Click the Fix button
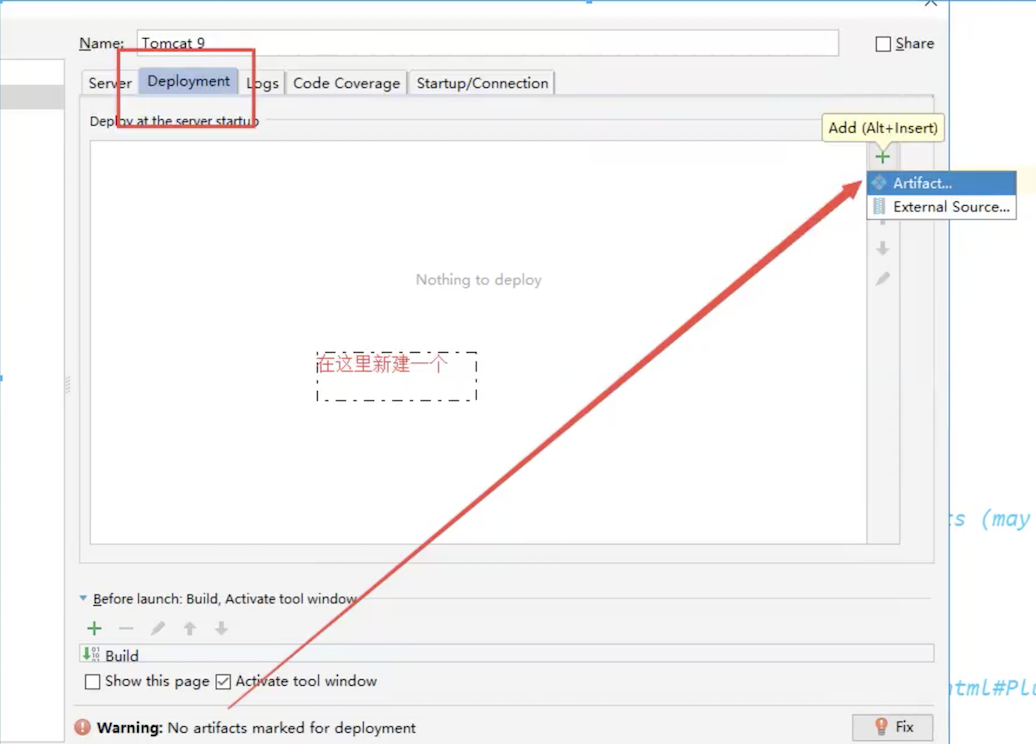 tap(893, 727)
